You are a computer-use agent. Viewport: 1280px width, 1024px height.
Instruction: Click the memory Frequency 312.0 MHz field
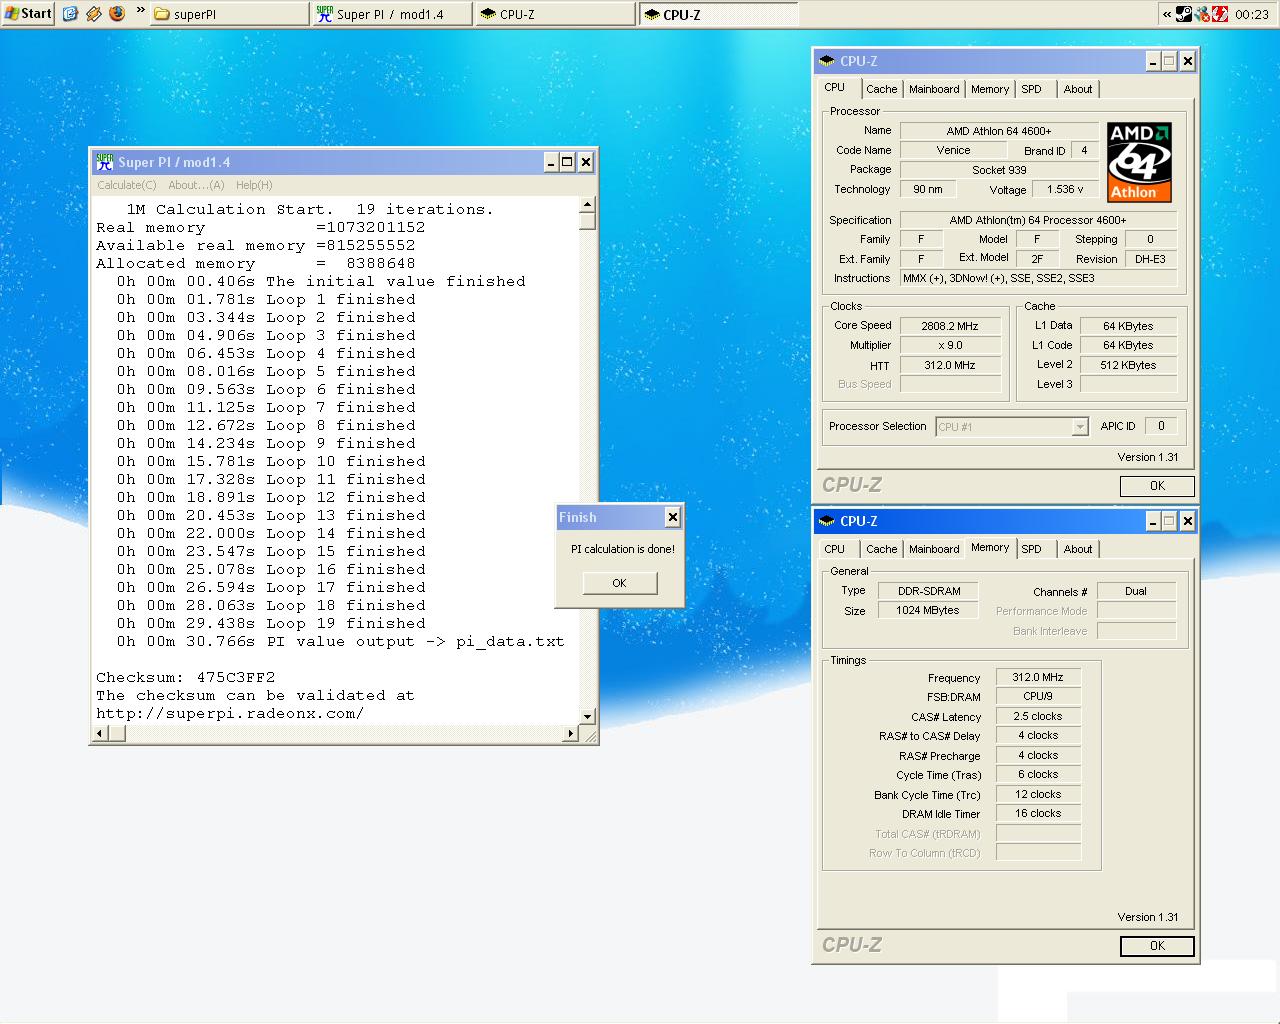coord(1038,677)
